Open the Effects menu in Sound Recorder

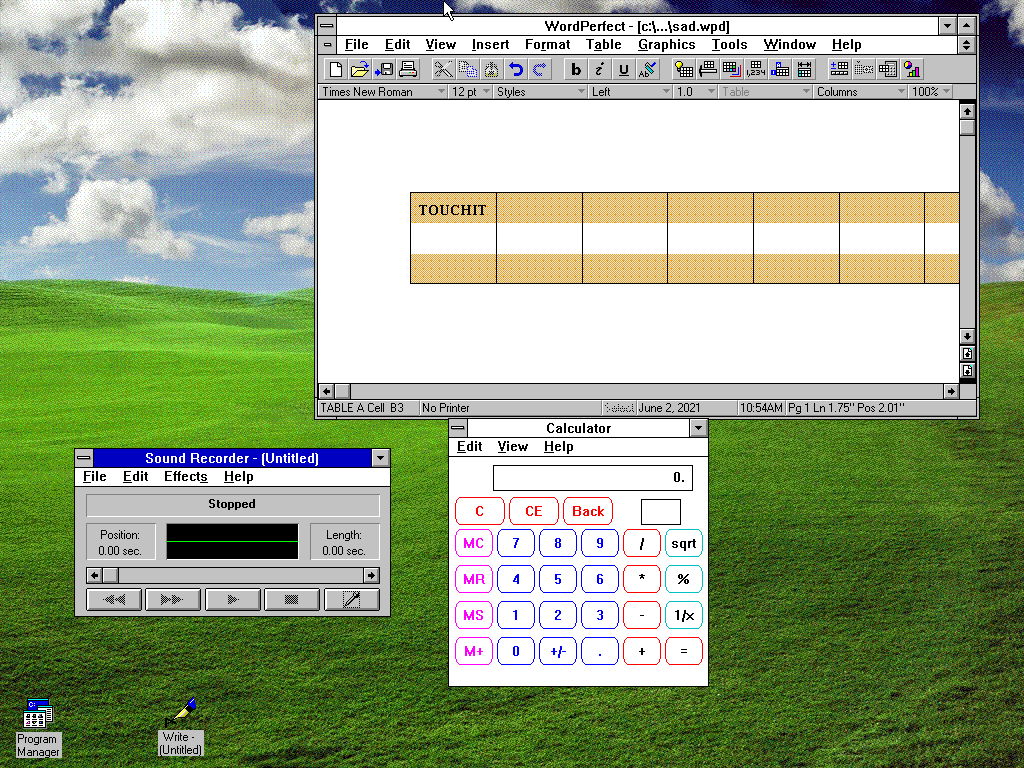pos(185,477)
